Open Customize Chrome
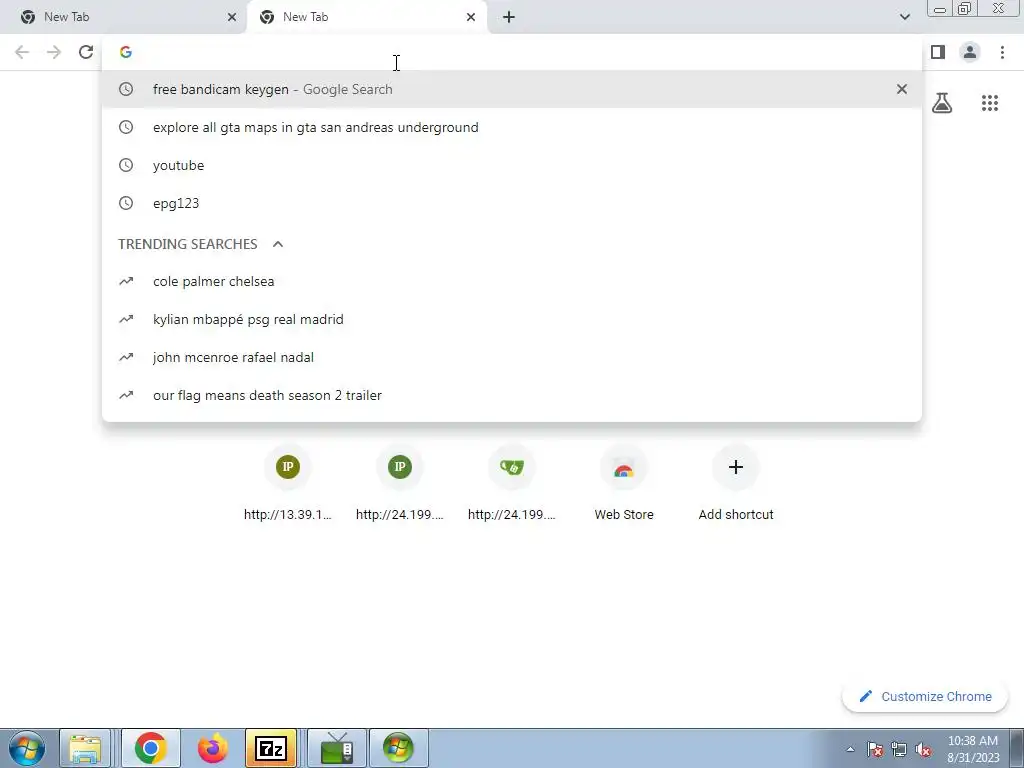This screenshot has height=768, width=1024. 925,696
